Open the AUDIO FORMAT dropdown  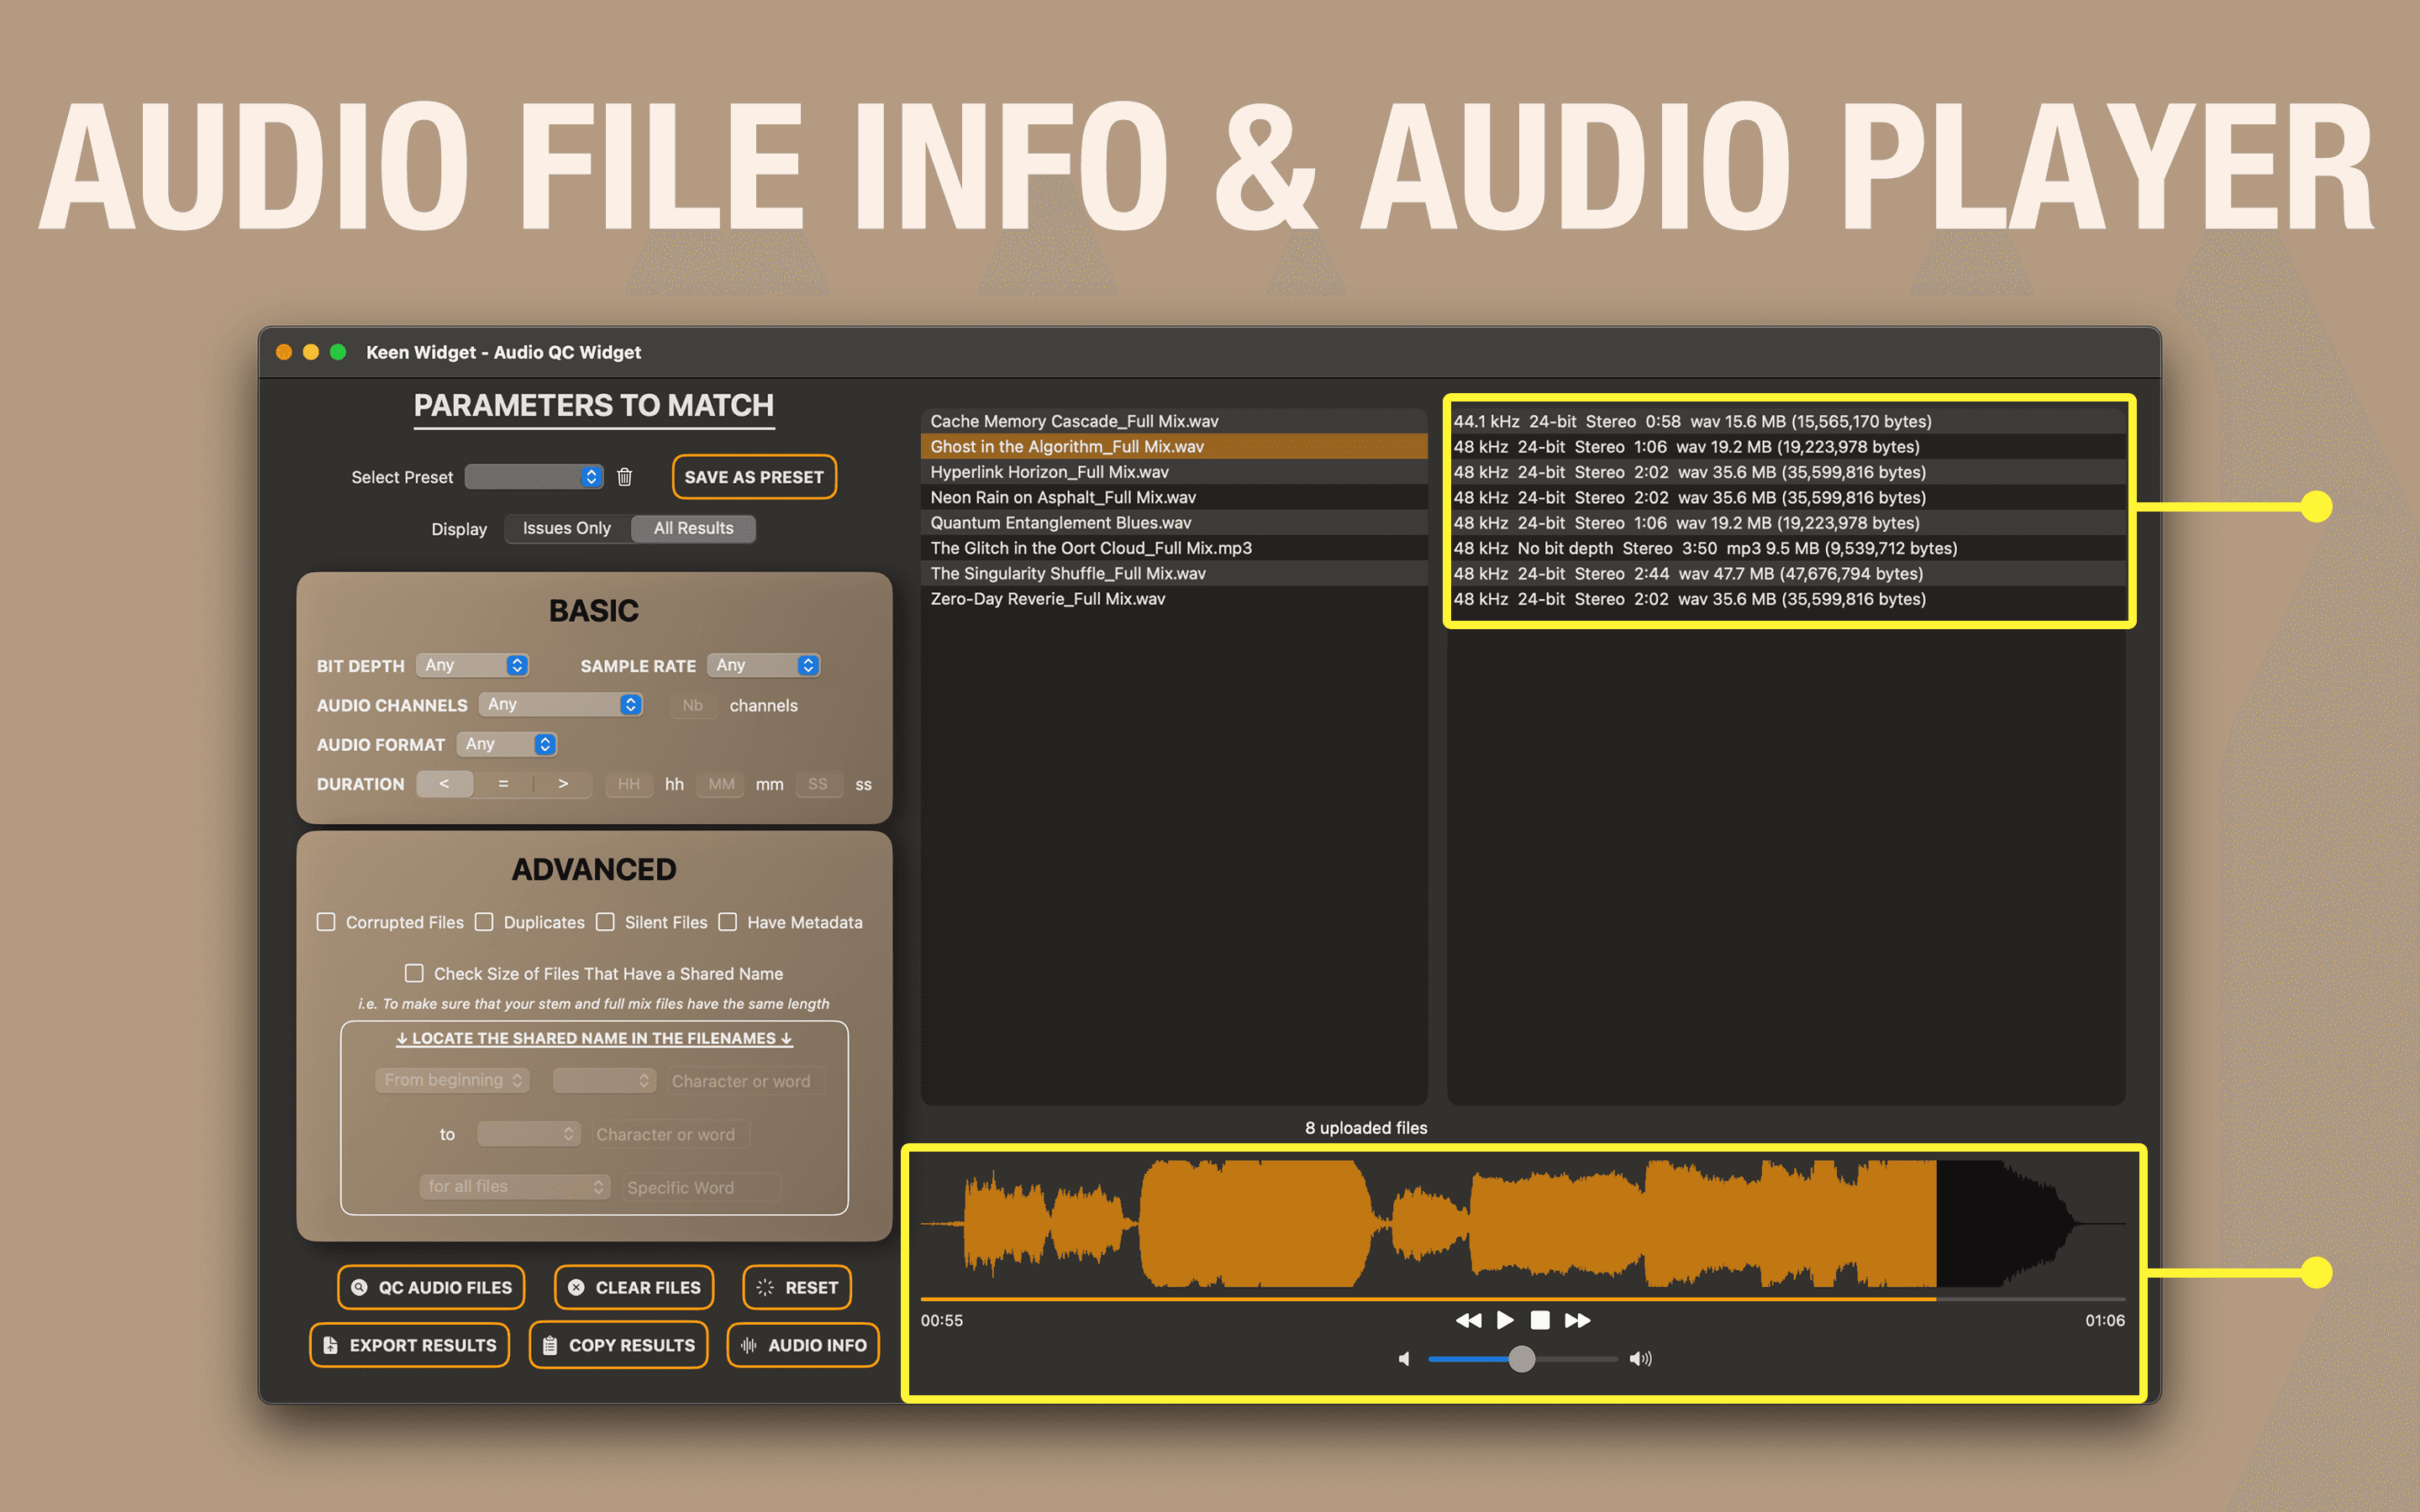(x=507, y=744)
